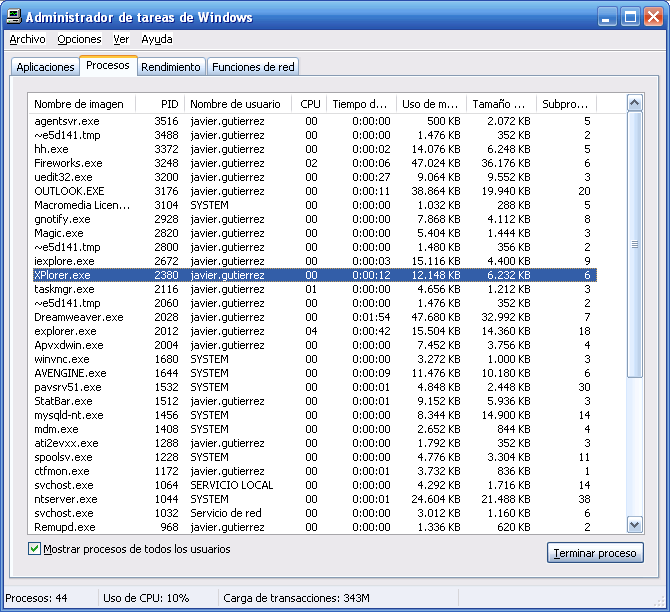Sort by CPU column header

click(310, 104)
